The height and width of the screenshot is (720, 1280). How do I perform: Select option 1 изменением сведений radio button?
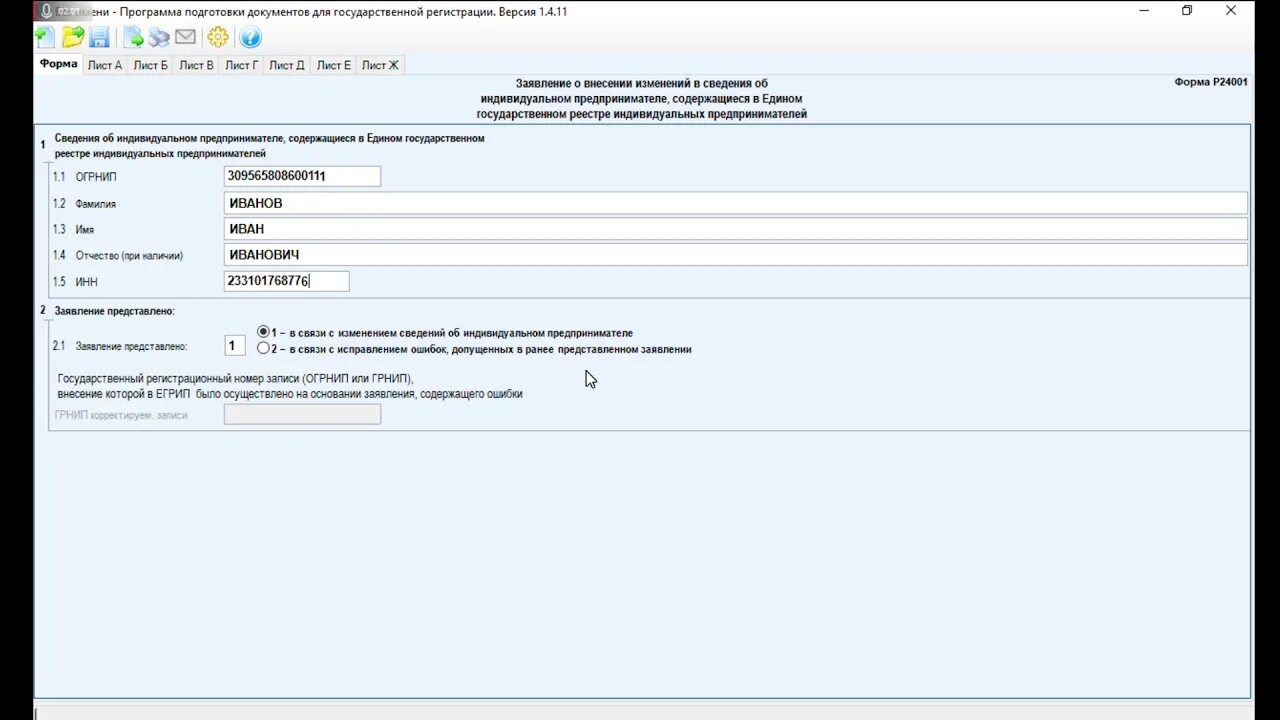pos(263,332)
